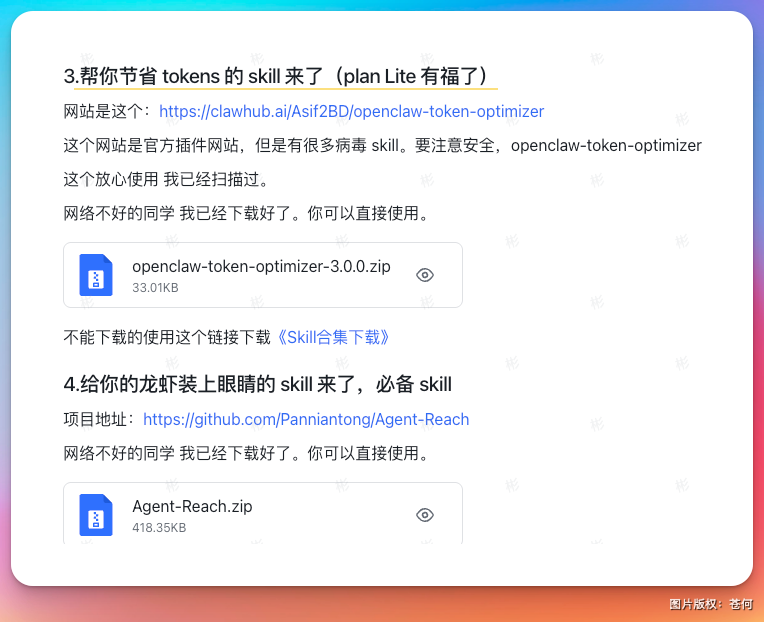The image size is (764, 622).
Task: Click the paragraph starting 这个网站是官方插件网站
Action: click(x=382, y=145)
